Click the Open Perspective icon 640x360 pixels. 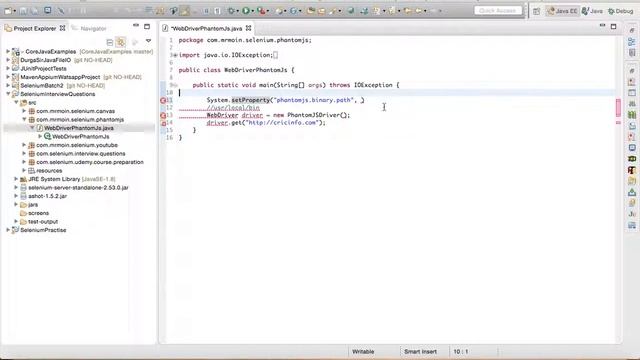pyautogui.click(x=536, y=11)
